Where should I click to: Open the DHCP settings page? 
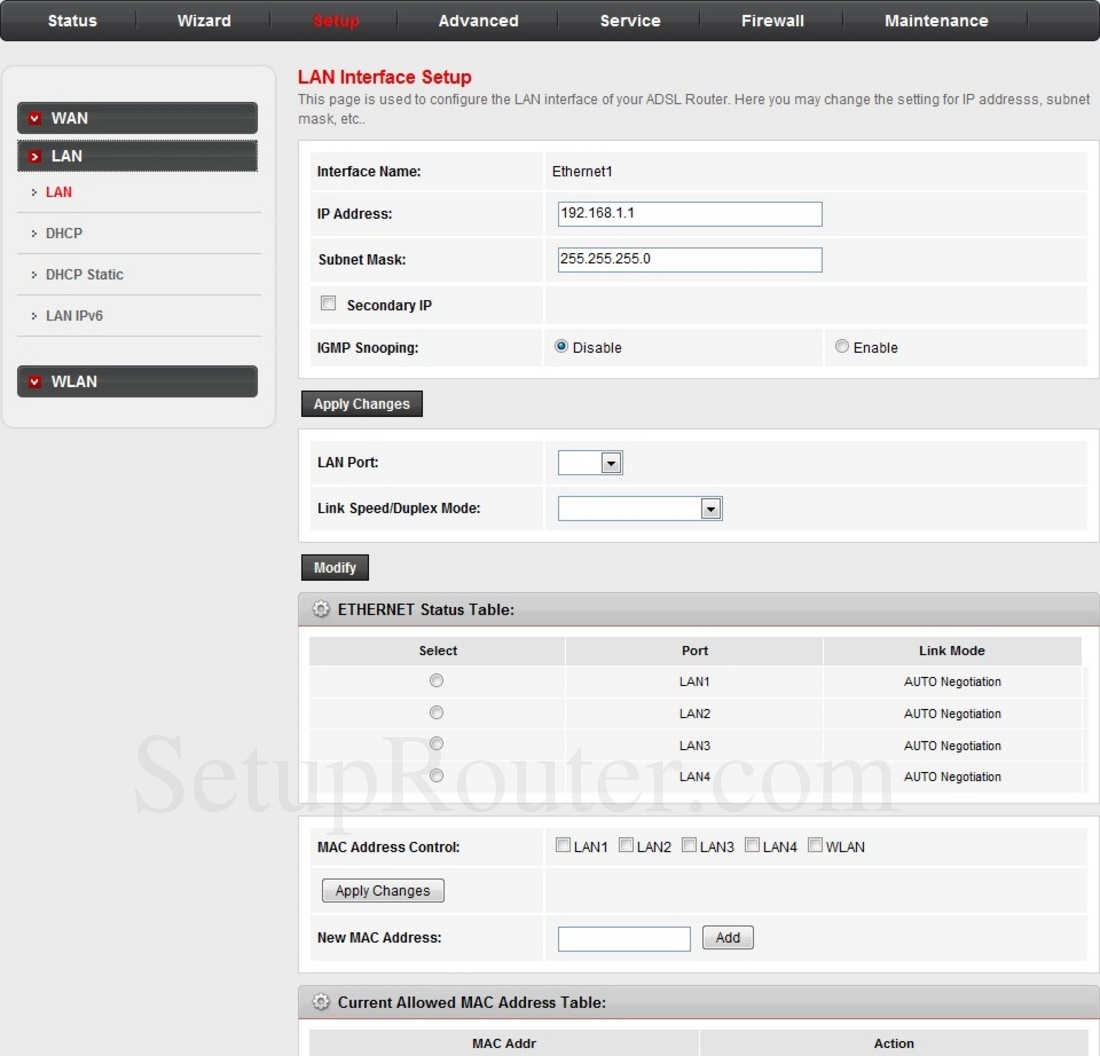pyautogui.click(x=63, y=233)
